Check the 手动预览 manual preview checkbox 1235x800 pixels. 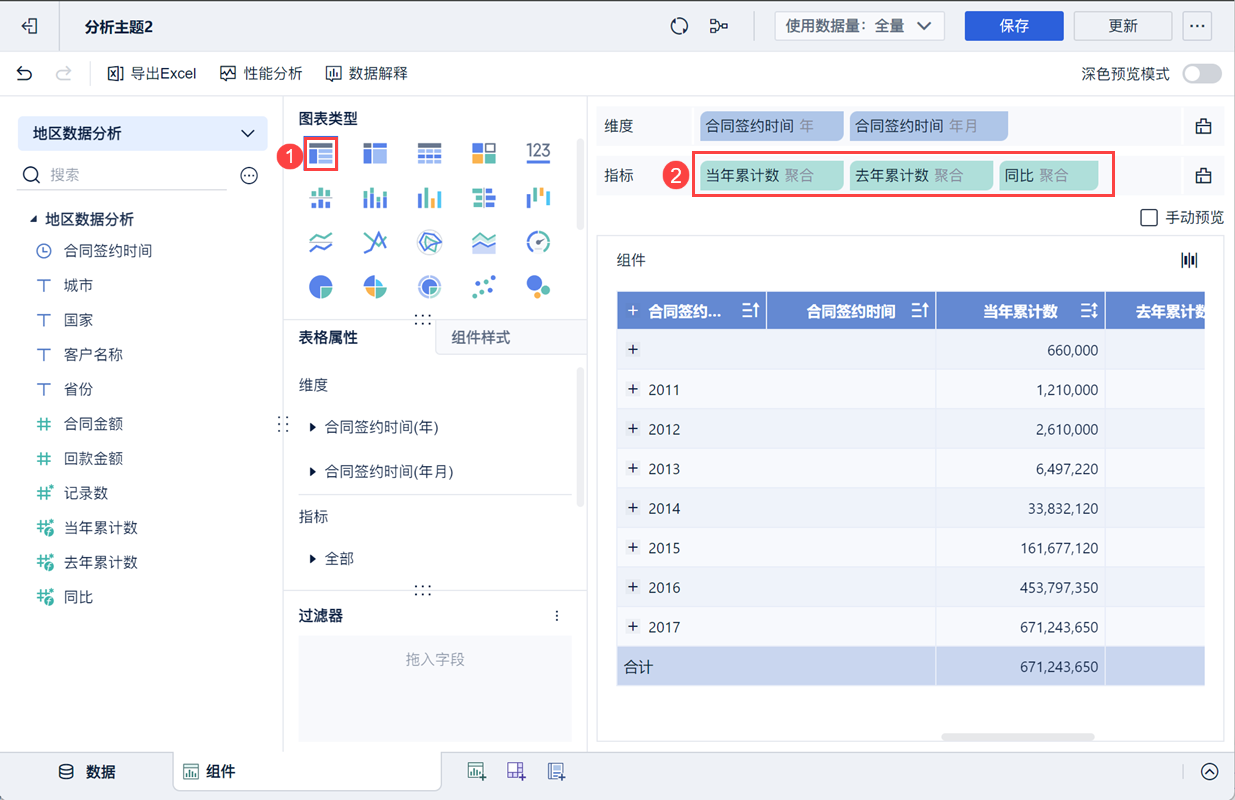tap(1149, 217)
